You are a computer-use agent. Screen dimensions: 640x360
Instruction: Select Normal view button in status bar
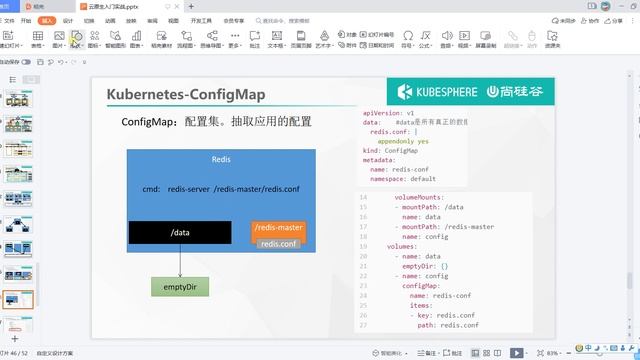[475, 353]
